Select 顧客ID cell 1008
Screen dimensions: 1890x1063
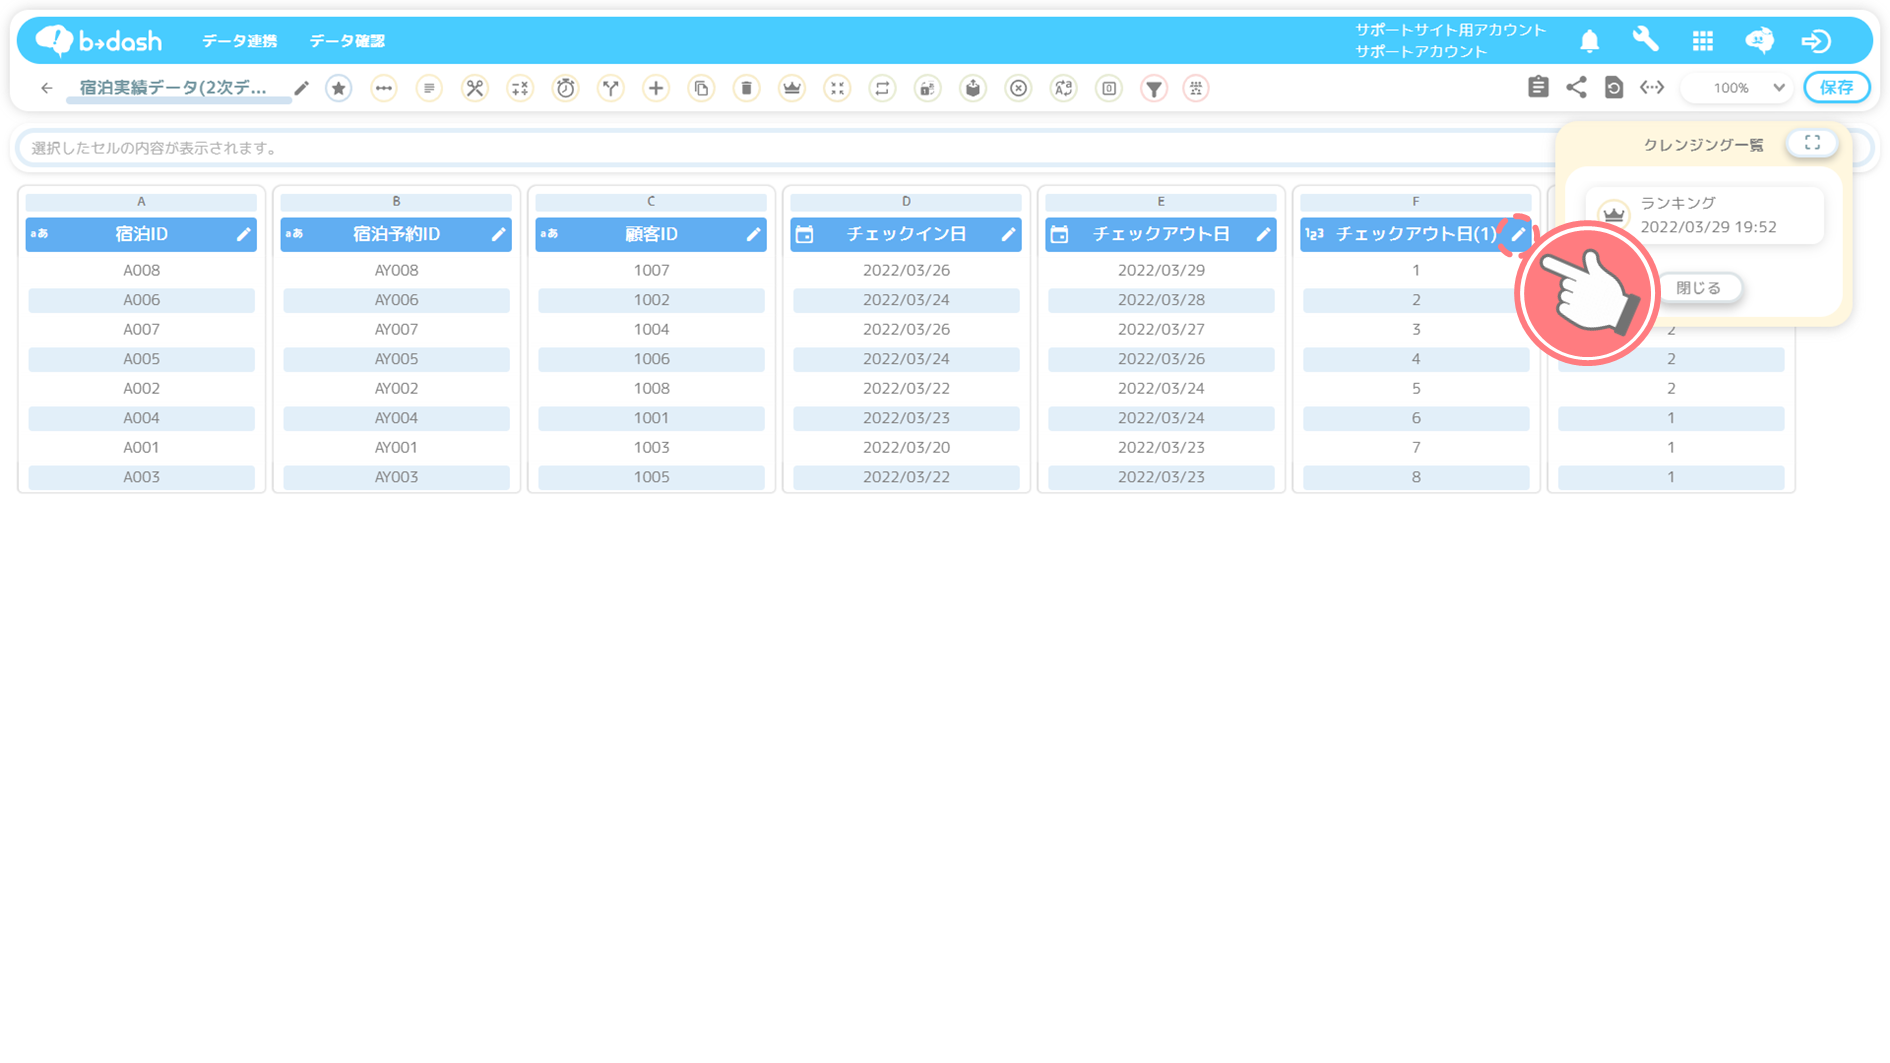click(x=651, y=388)
